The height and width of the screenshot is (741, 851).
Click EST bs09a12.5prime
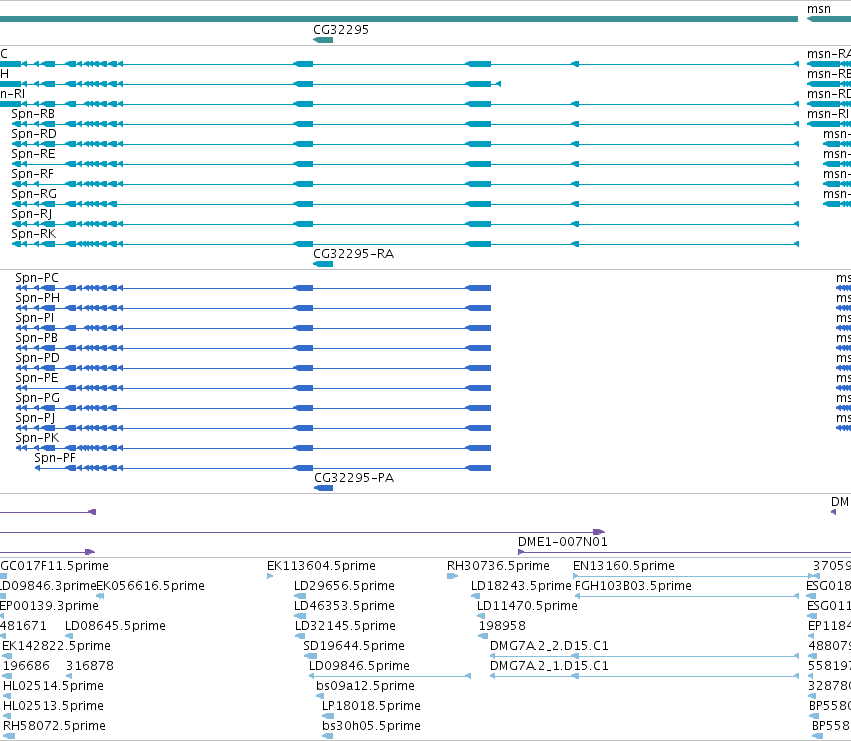pyautogui.click(x=365, y=686)
